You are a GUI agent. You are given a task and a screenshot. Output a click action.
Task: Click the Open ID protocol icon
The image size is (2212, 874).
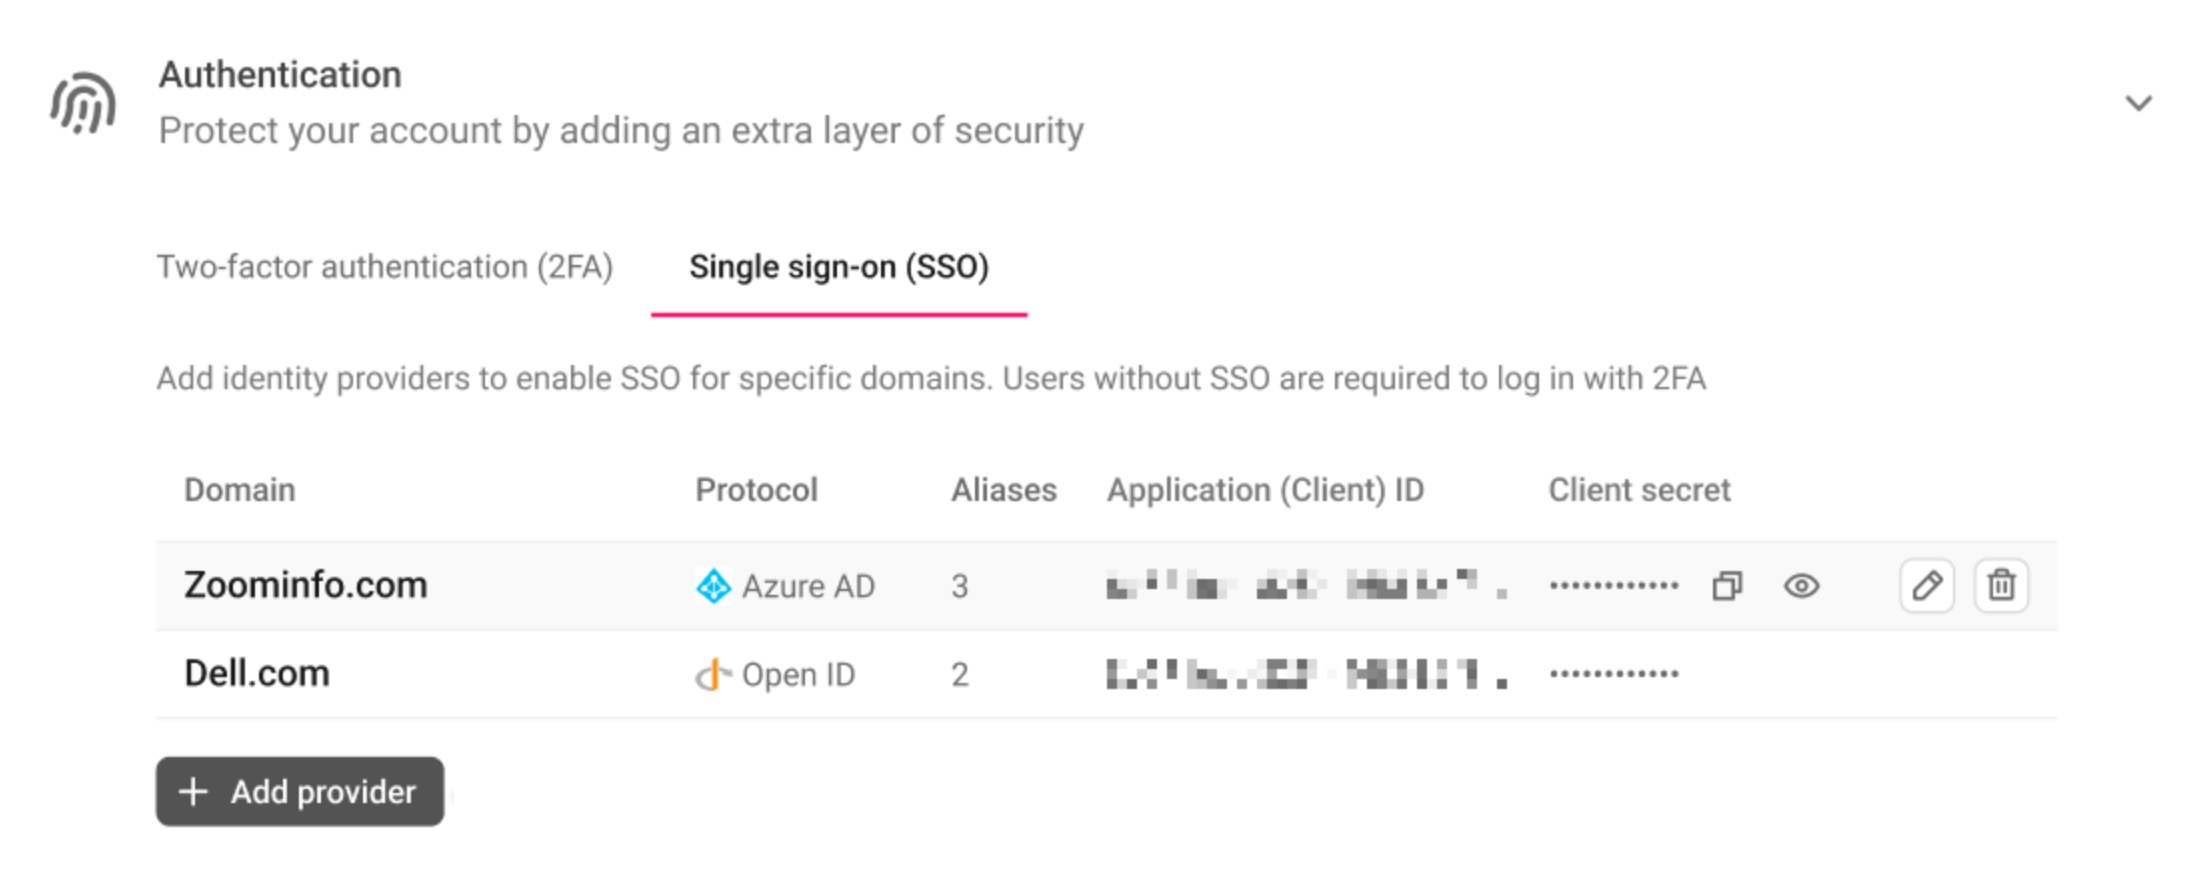point(713,675)
